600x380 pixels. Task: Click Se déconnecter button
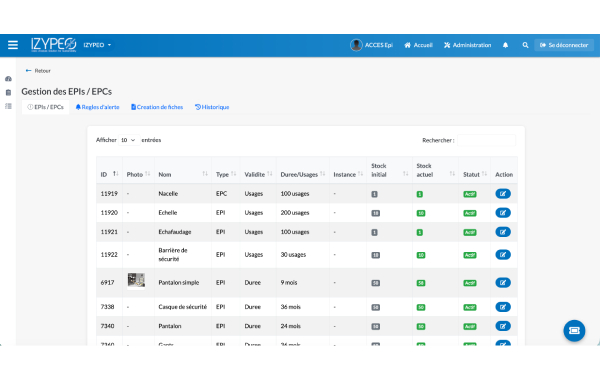564,45
